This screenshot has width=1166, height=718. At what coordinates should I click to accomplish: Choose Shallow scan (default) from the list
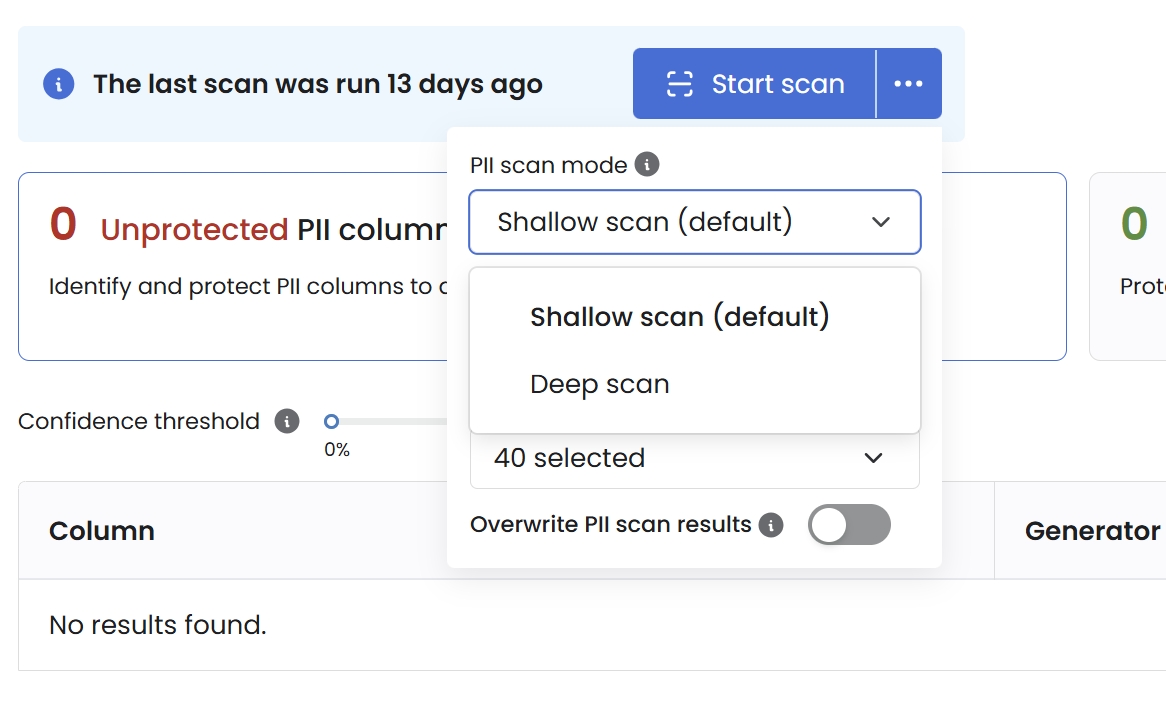pyautogui.click(x=680, y=317)
